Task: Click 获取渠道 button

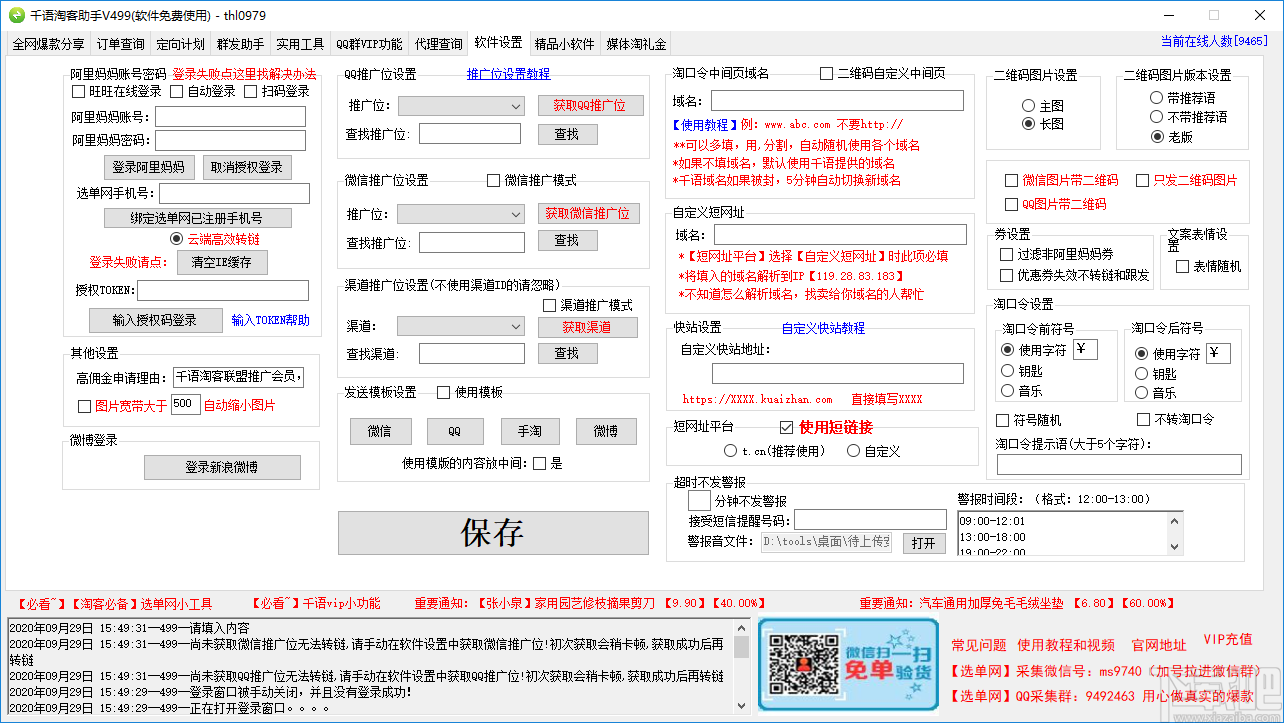Action: (x=587, y=327)
